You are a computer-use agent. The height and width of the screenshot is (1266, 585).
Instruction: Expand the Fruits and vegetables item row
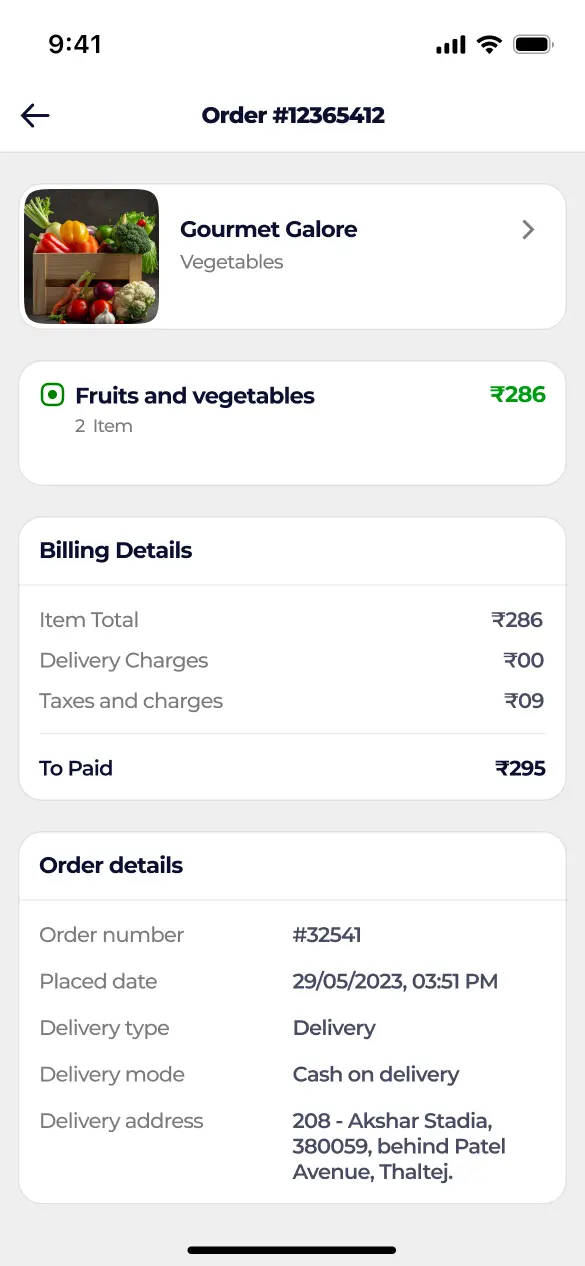coord(292,423)
